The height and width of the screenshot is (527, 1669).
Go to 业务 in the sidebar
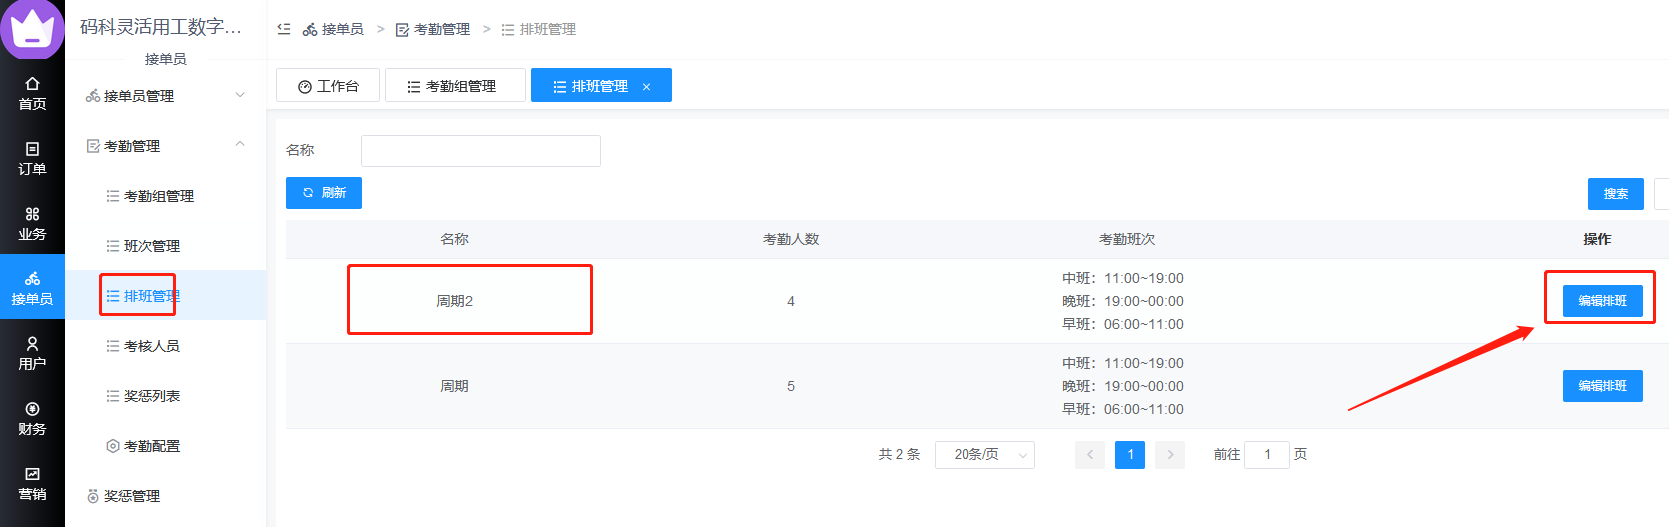32,223
